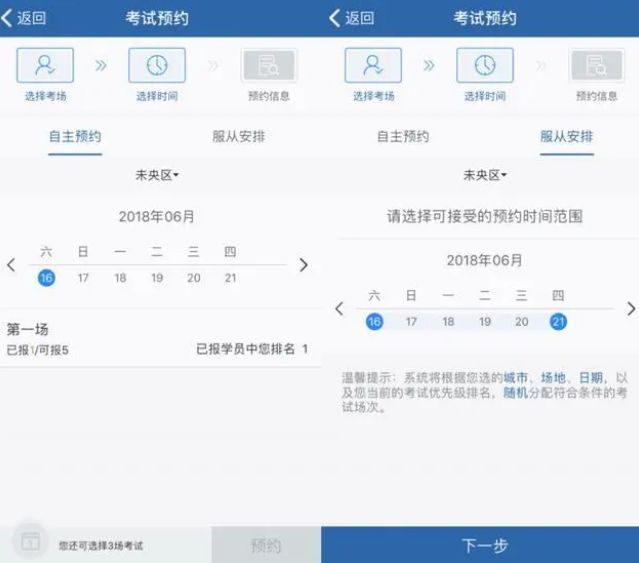This screenshot has width=639, height=563.
Task: Select the 选择考场 step icon on right screen
Action: [373, 65]
